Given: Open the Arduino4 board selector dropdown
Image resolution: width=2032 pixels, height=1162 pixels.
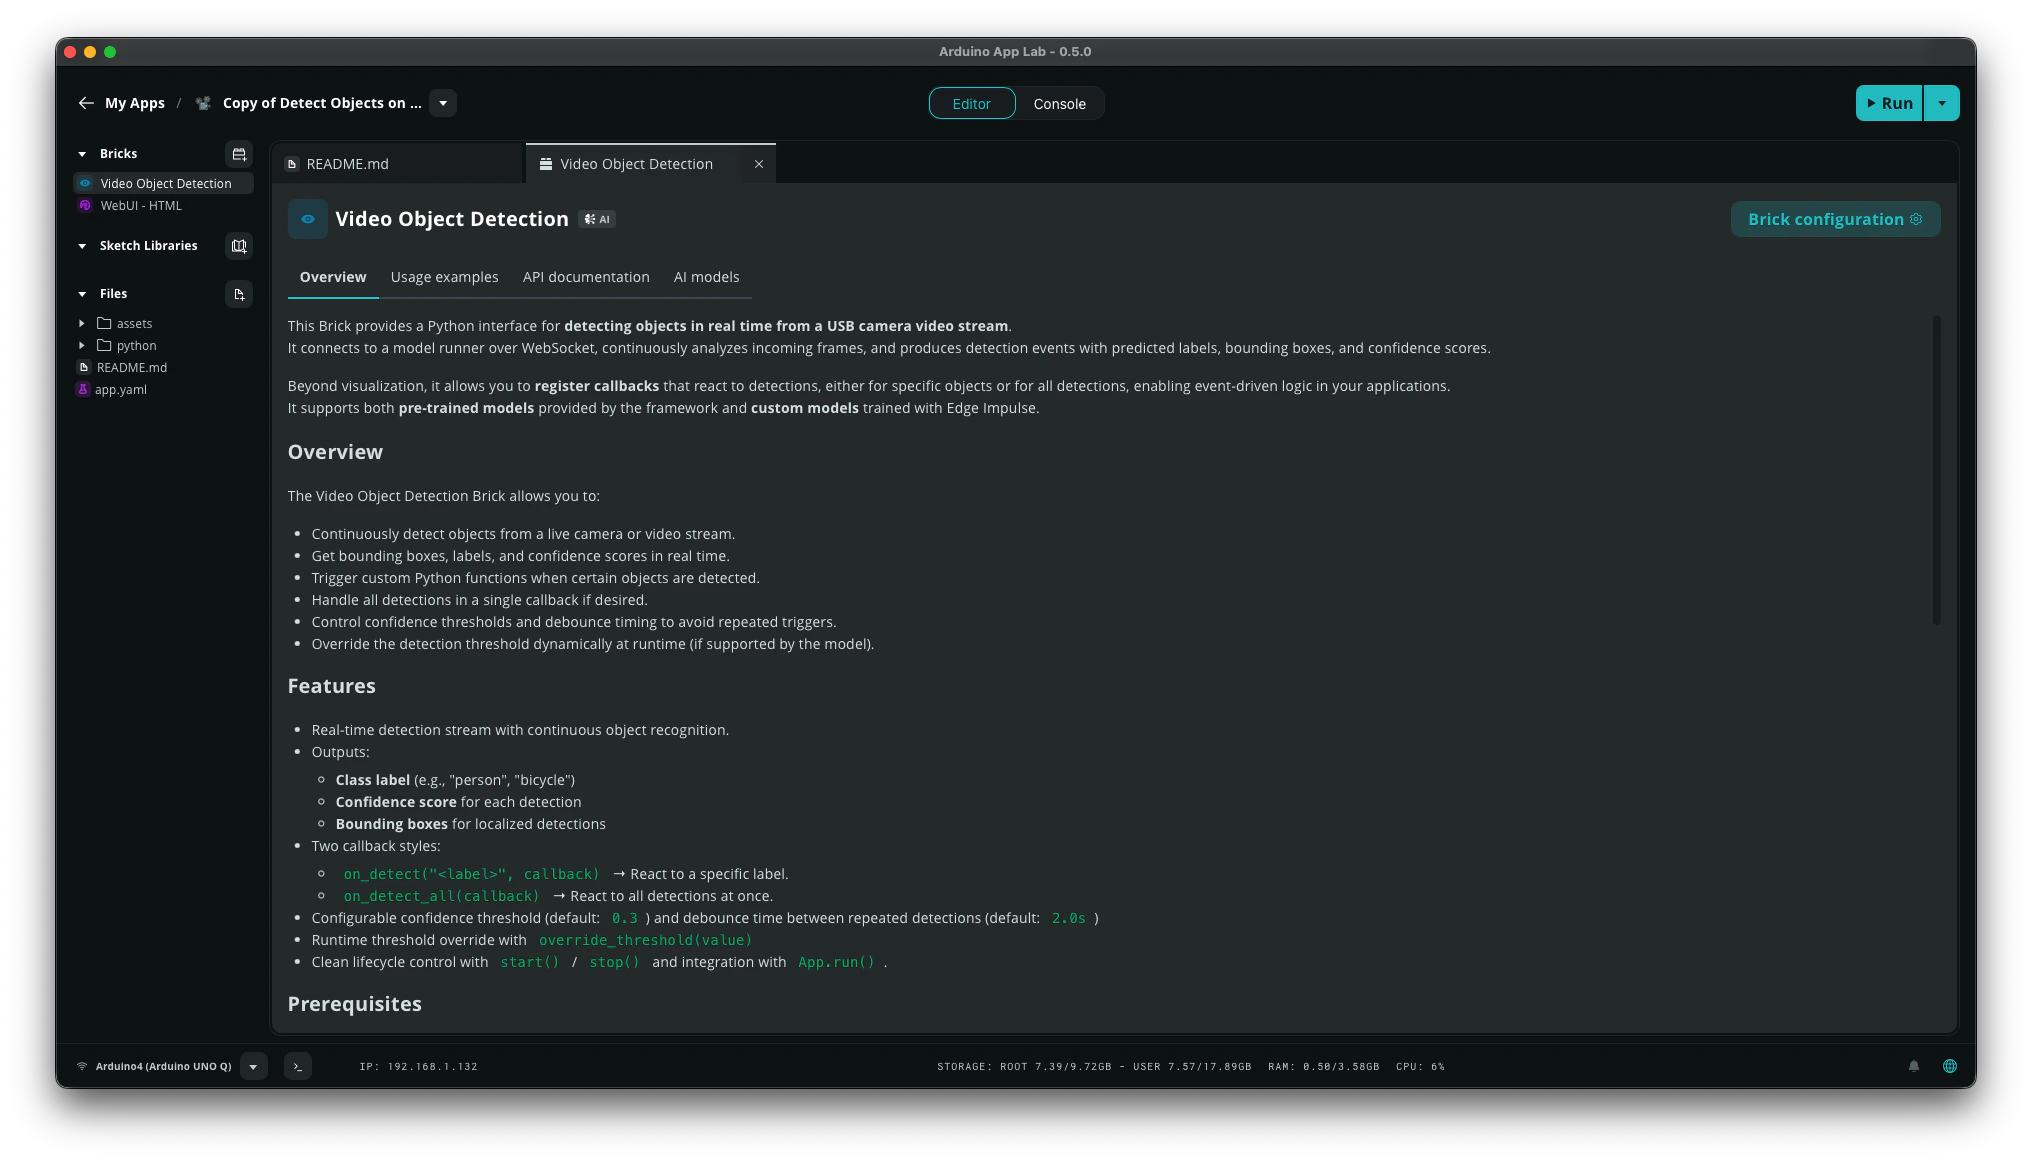Looking at the screenshot, I should 253,1066.
